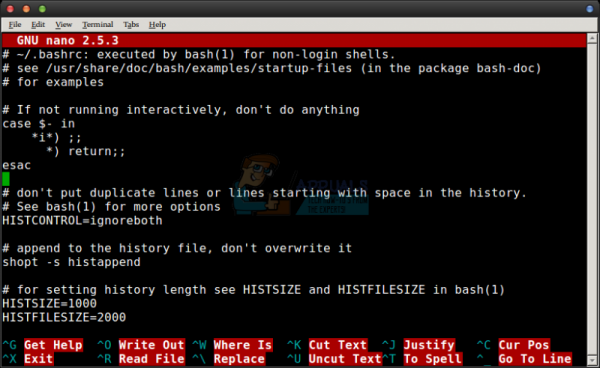Click the Cut Text shortcut label
The height and width of the screenshot is (368, 600).
(x=338, y=345)
